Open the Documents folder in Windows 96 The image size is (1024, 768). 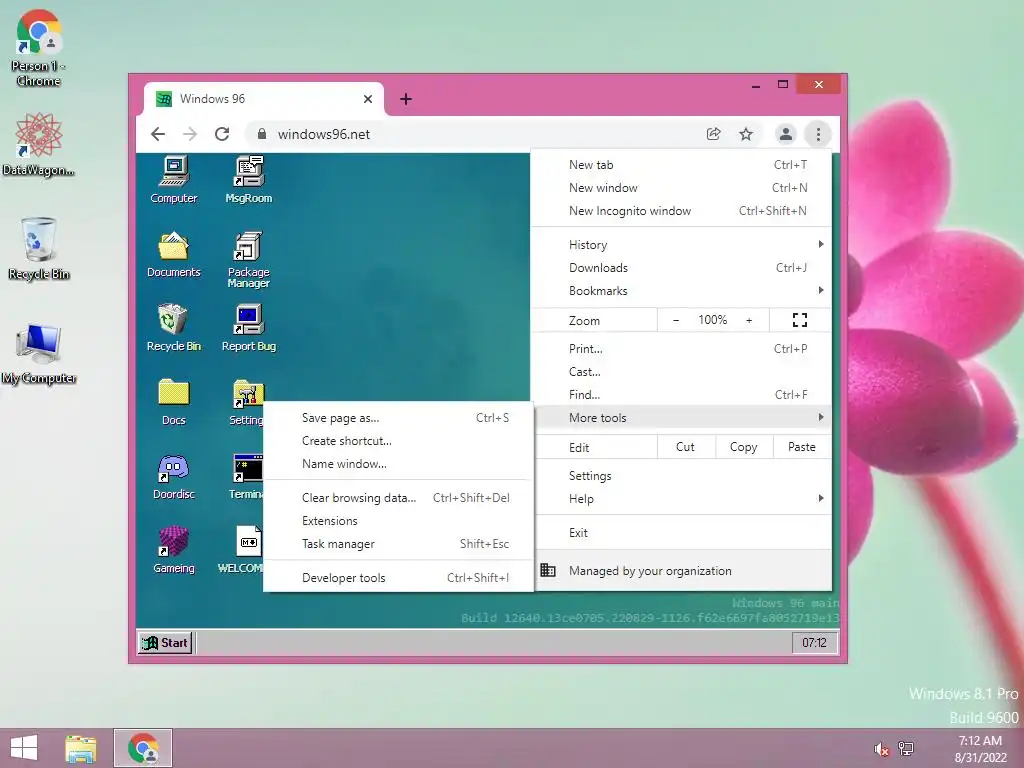174,254
